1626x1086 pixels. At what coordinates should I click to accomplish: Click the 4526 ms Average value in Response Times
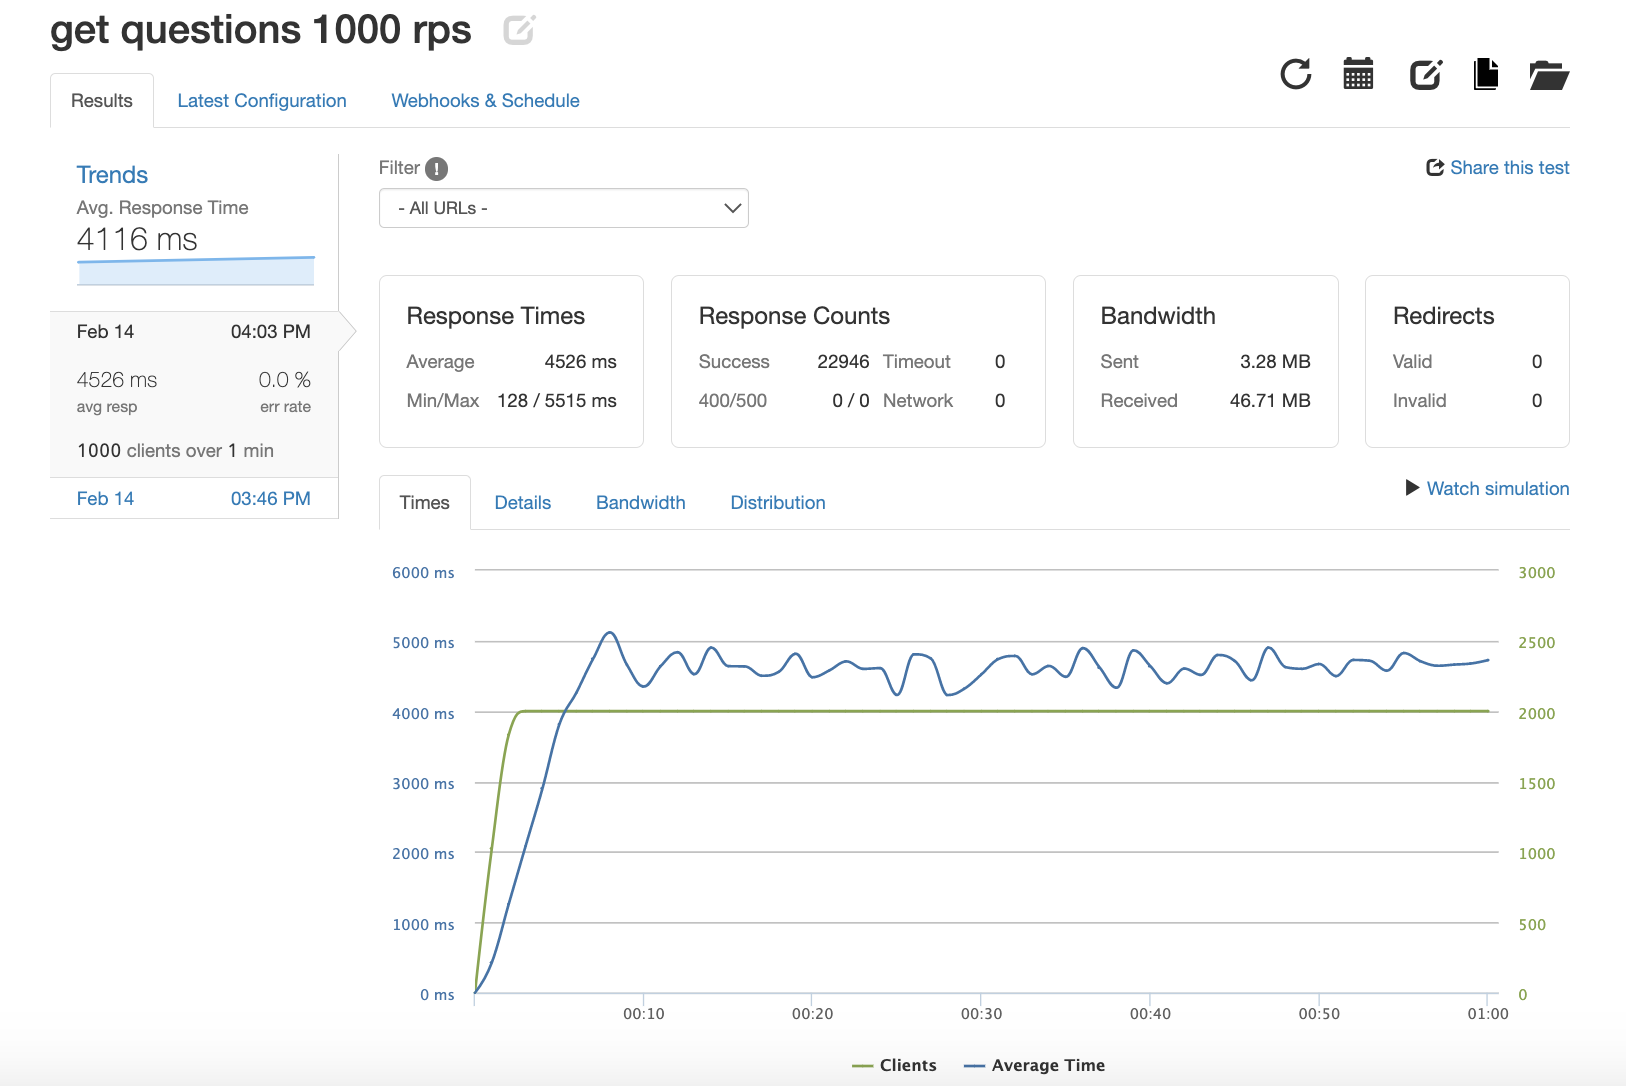tap(580, 362)
